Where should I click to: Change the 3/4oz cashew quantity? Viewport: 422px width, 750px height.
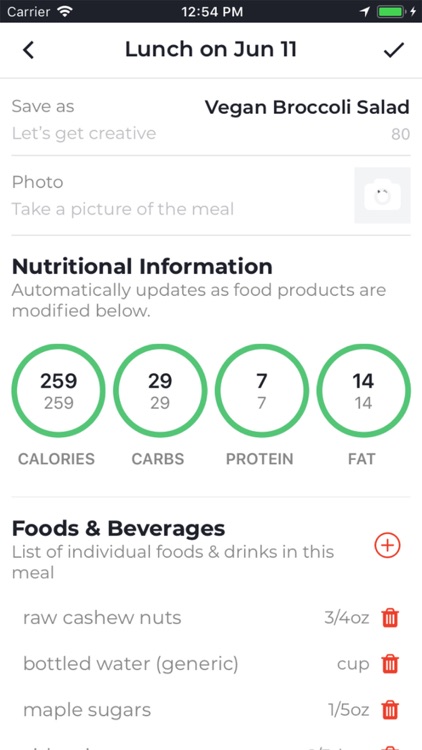[346, 618]
